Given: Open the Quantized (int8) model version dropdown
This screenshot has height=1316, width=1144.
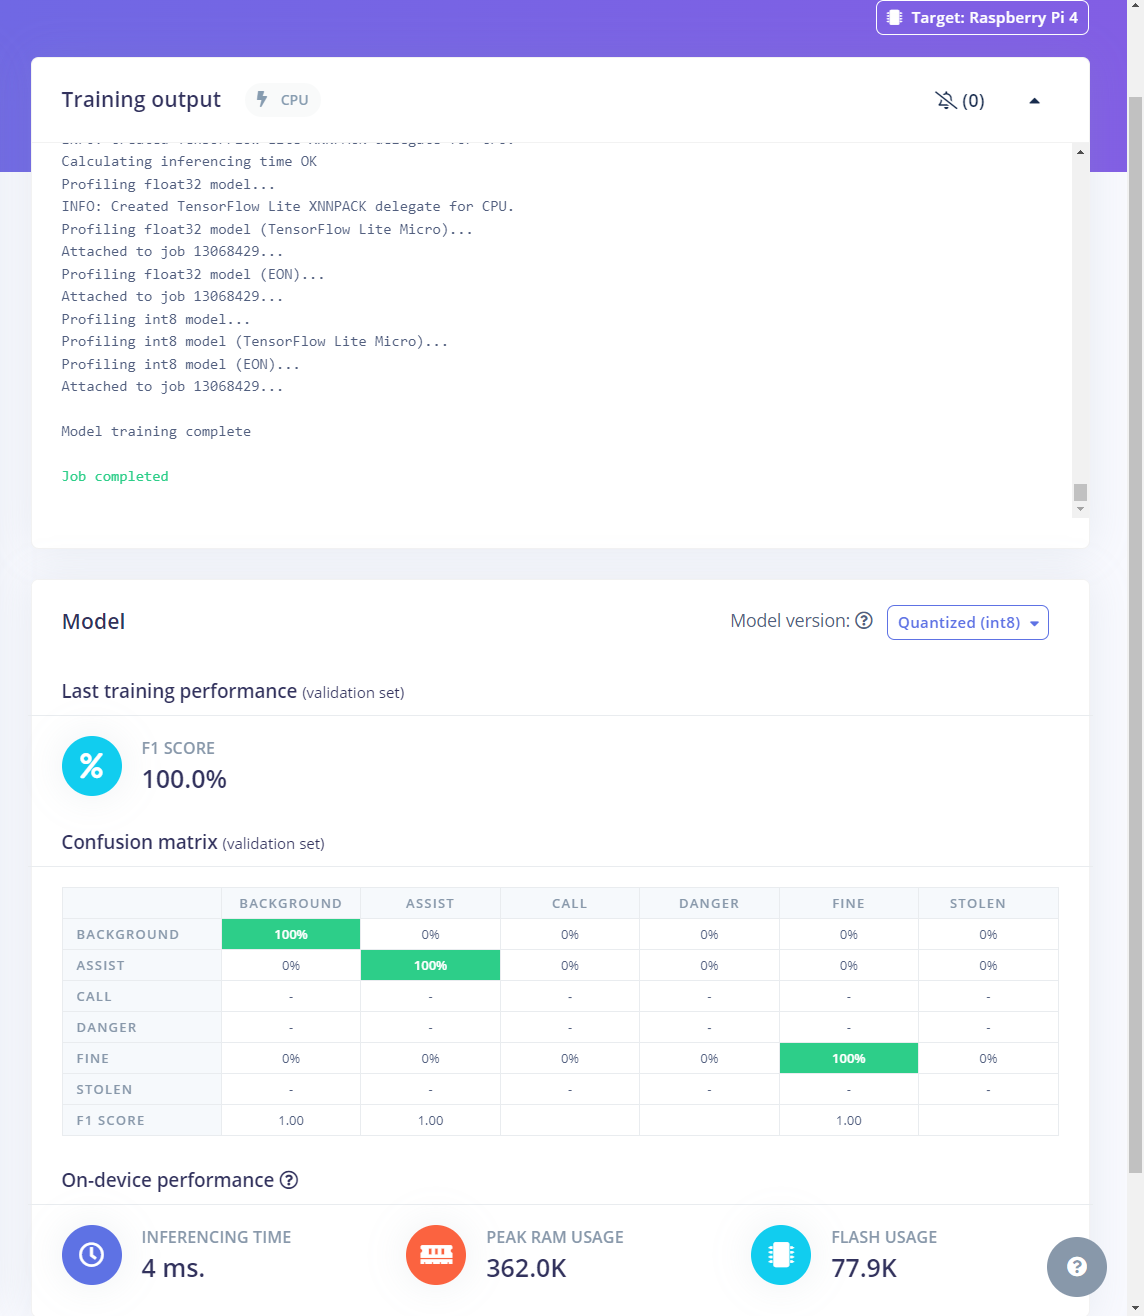Looking at the screenshot, I should click(x=967, y=622).
